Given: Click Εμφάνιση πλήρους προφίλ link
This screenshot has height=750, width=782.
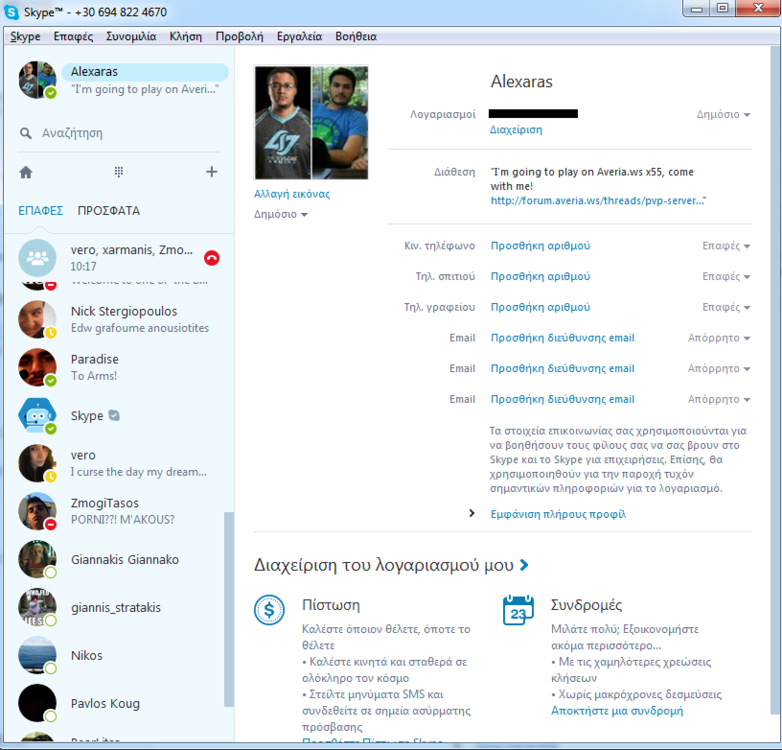Looking at the screenshot, I should 558,514.
